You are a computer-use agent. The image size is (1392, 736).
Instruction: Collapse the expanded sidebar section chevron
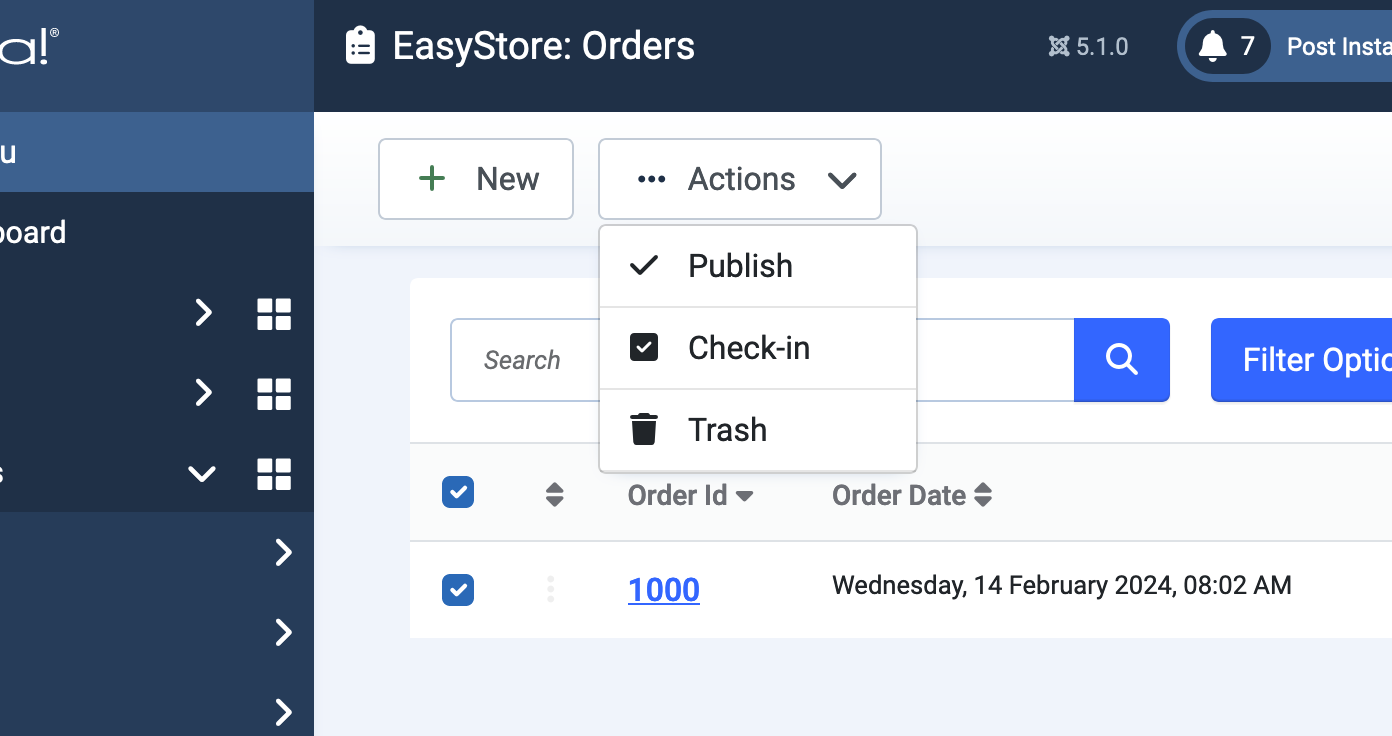tap(201, 474)
